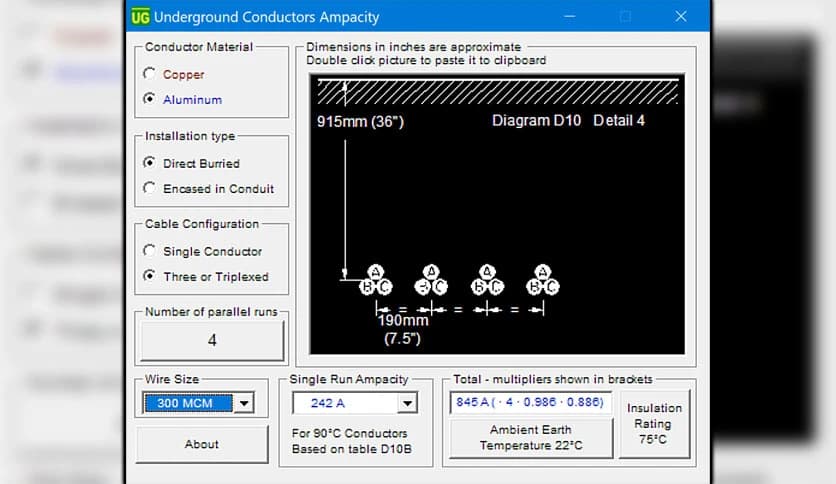Image resolution: width=836 pixels, height=484 pixels.
Task: Open the Wire Size dropdown arrow
Action: pyautogui.click(x=245, y=404)
